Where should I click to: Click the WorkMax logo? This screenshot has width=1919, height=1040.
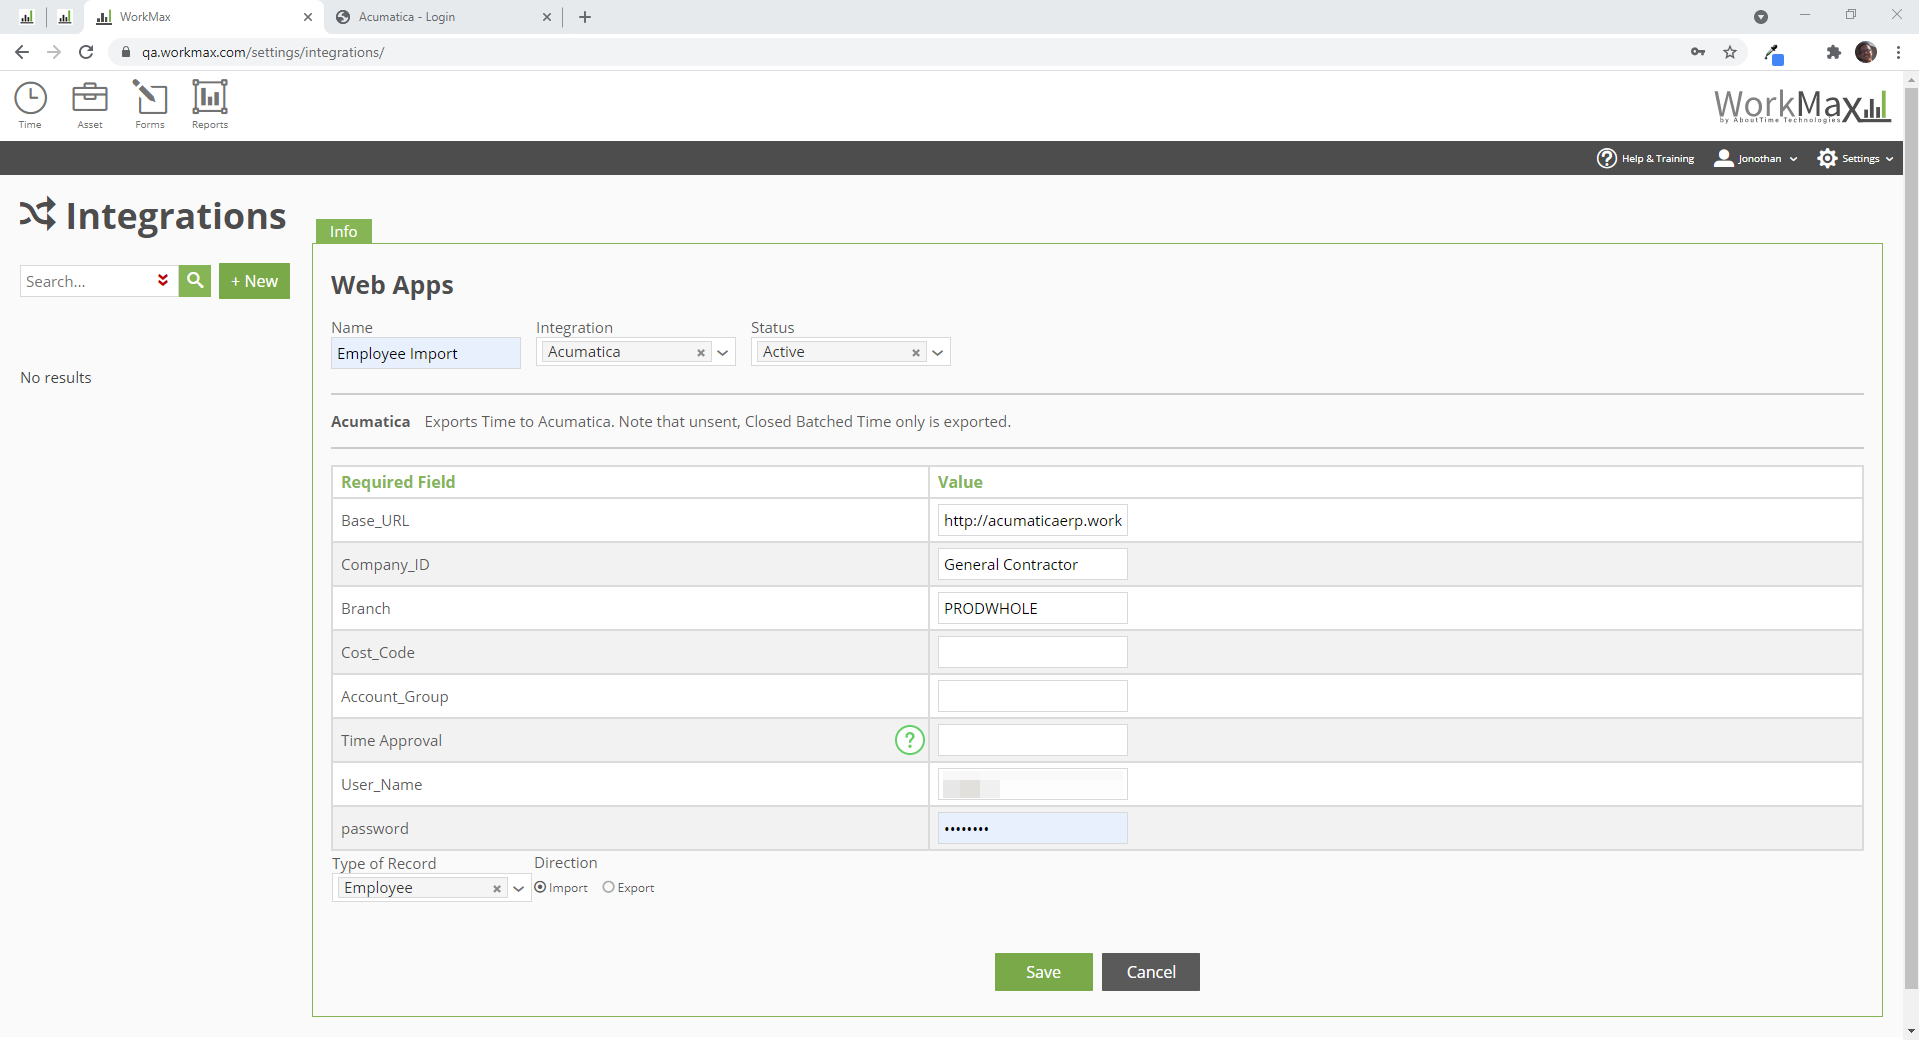[x=1802, y=106]
